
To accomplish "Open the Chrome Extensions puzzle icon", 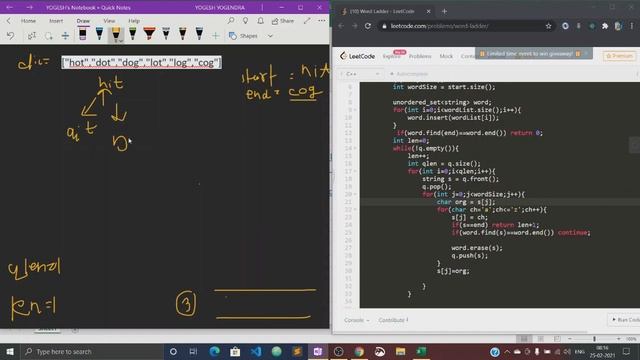I will pyautogui.click(x=605, y=26).
